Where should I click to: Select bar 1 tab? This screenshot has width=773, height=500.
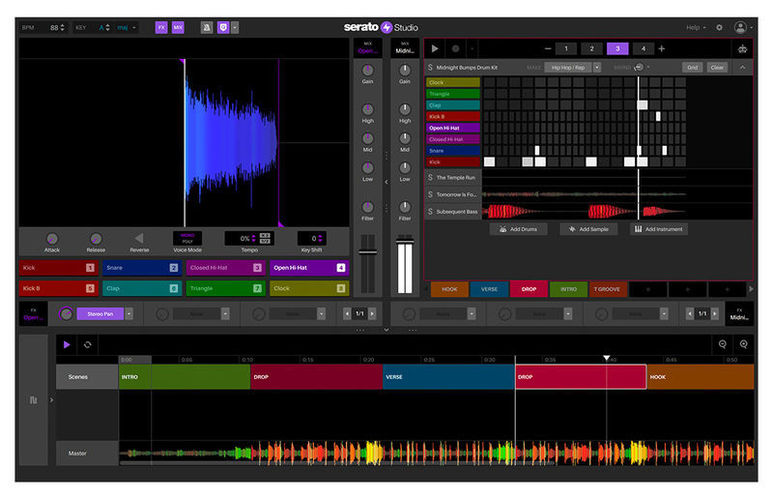(x=566, y=49)
